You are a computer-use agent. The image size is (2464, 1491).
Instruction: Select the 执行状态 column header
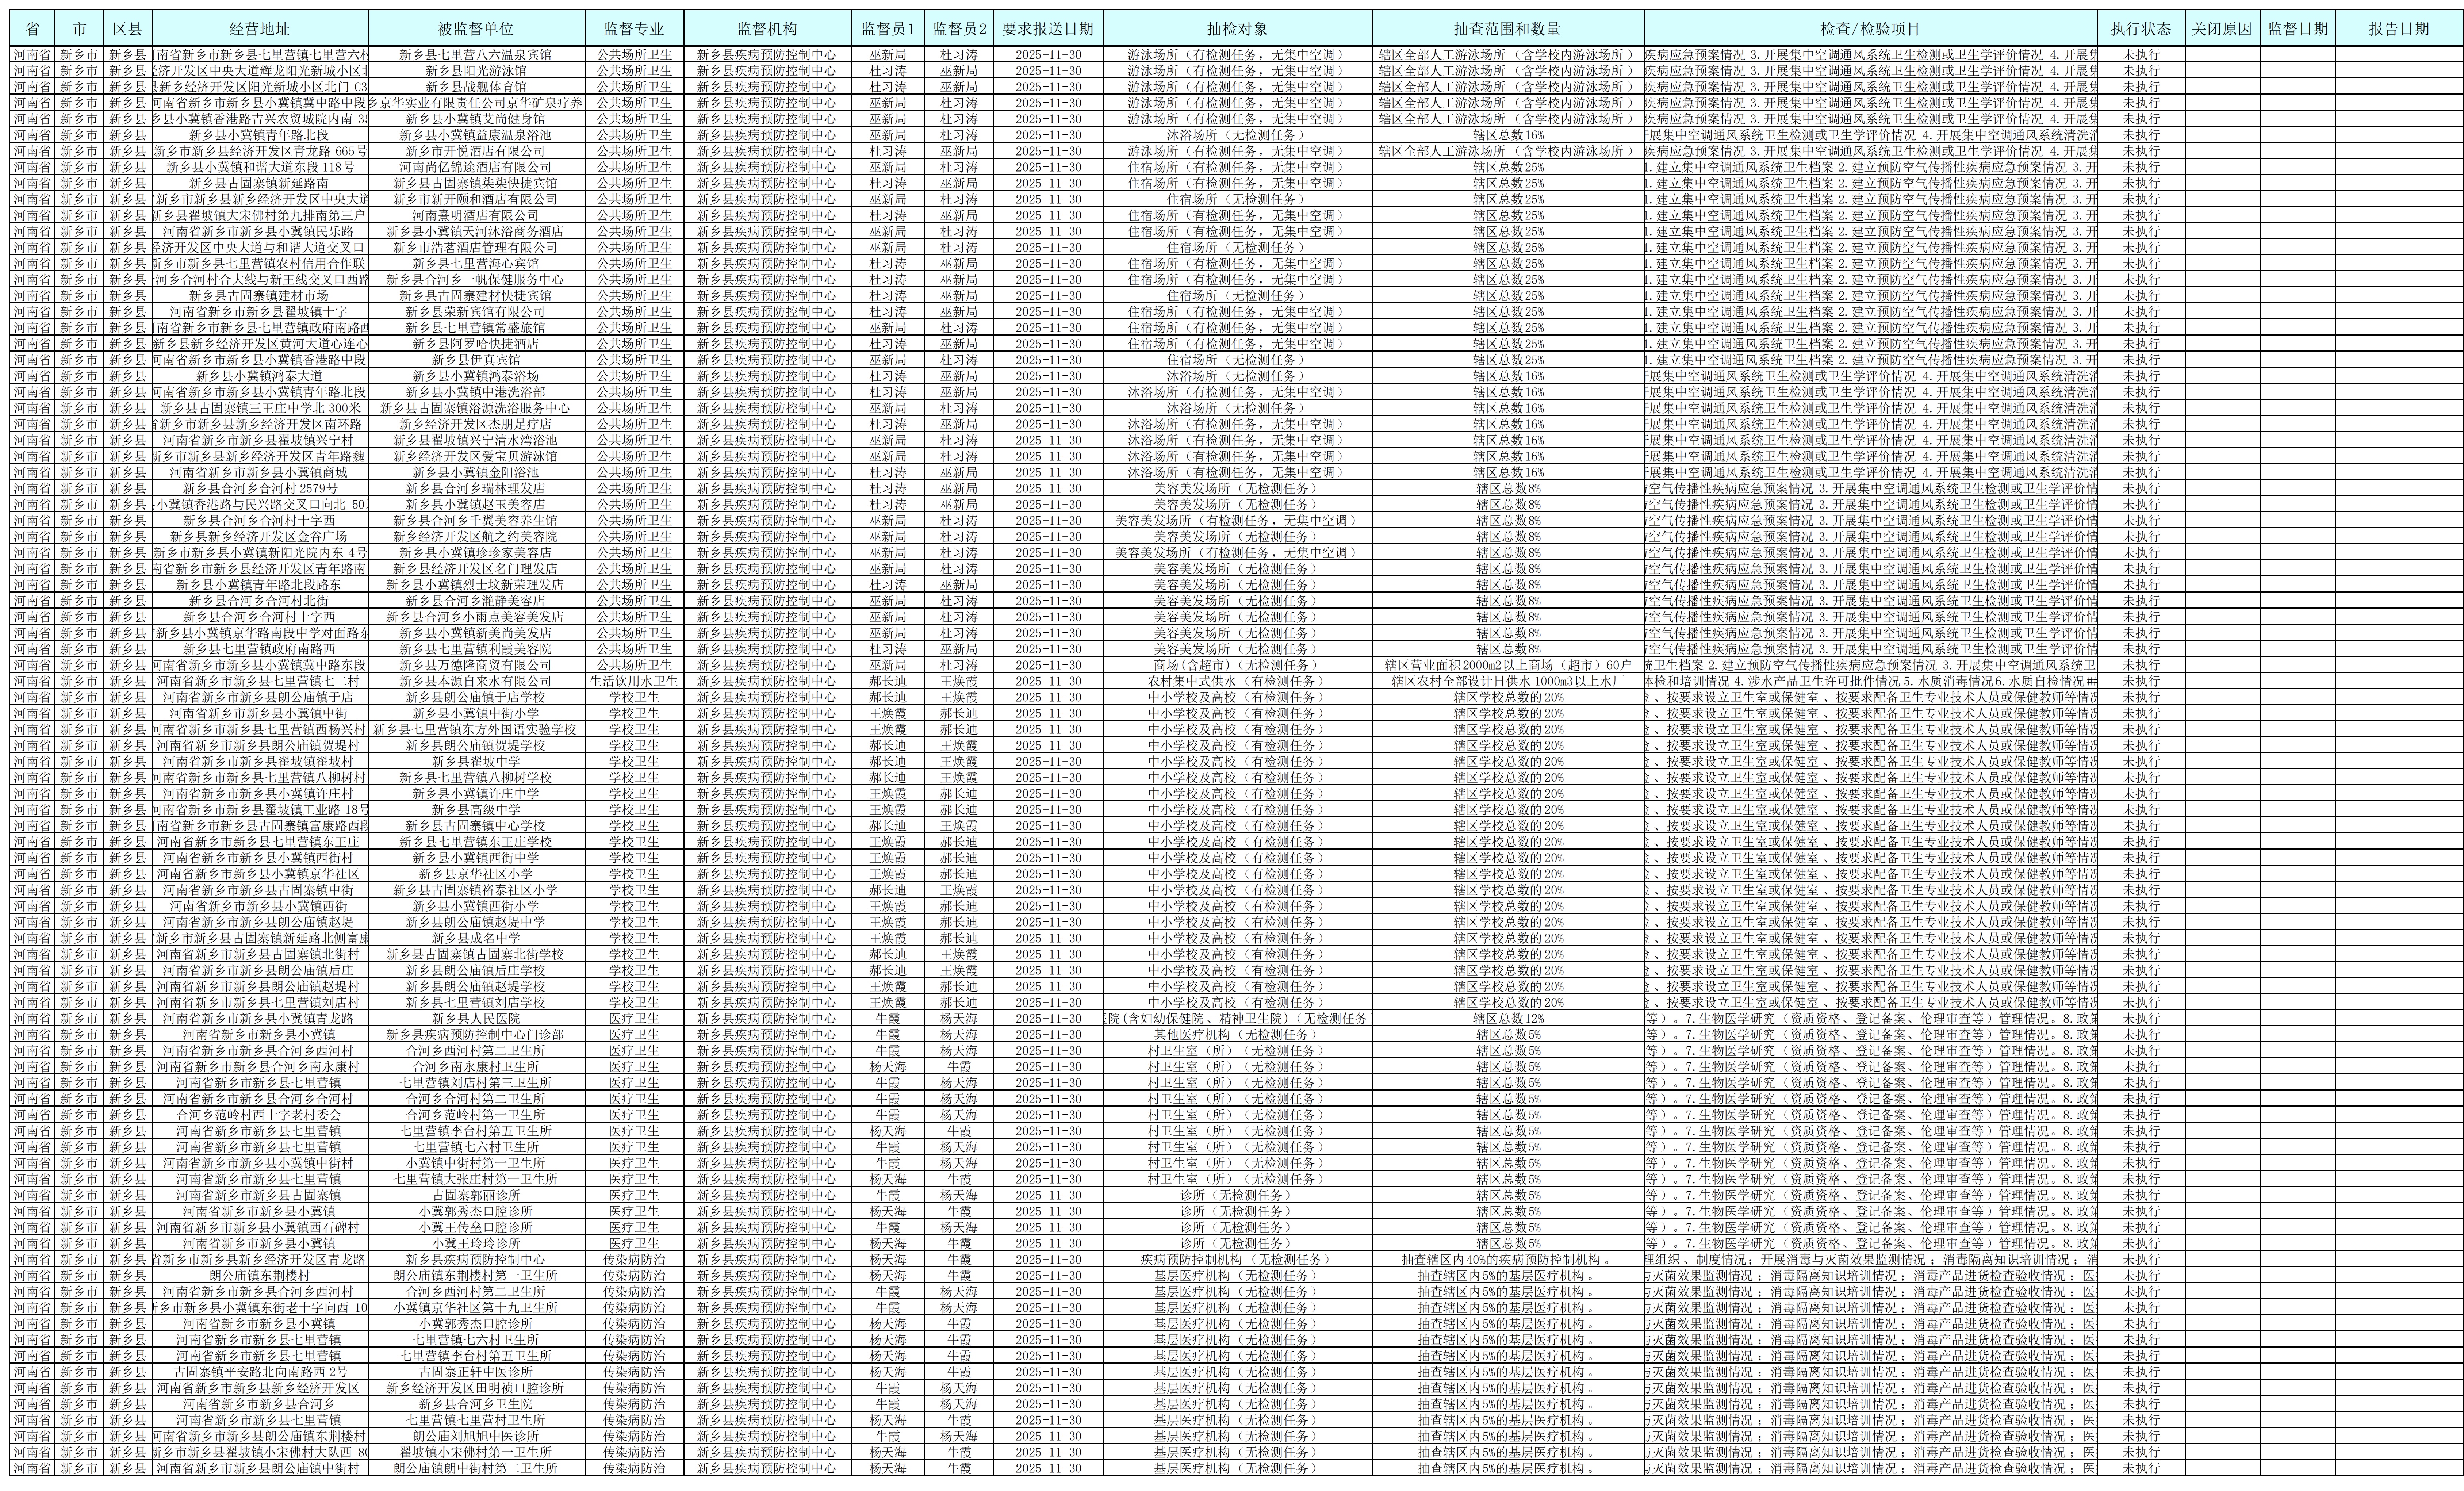[x=2141, y=29]
